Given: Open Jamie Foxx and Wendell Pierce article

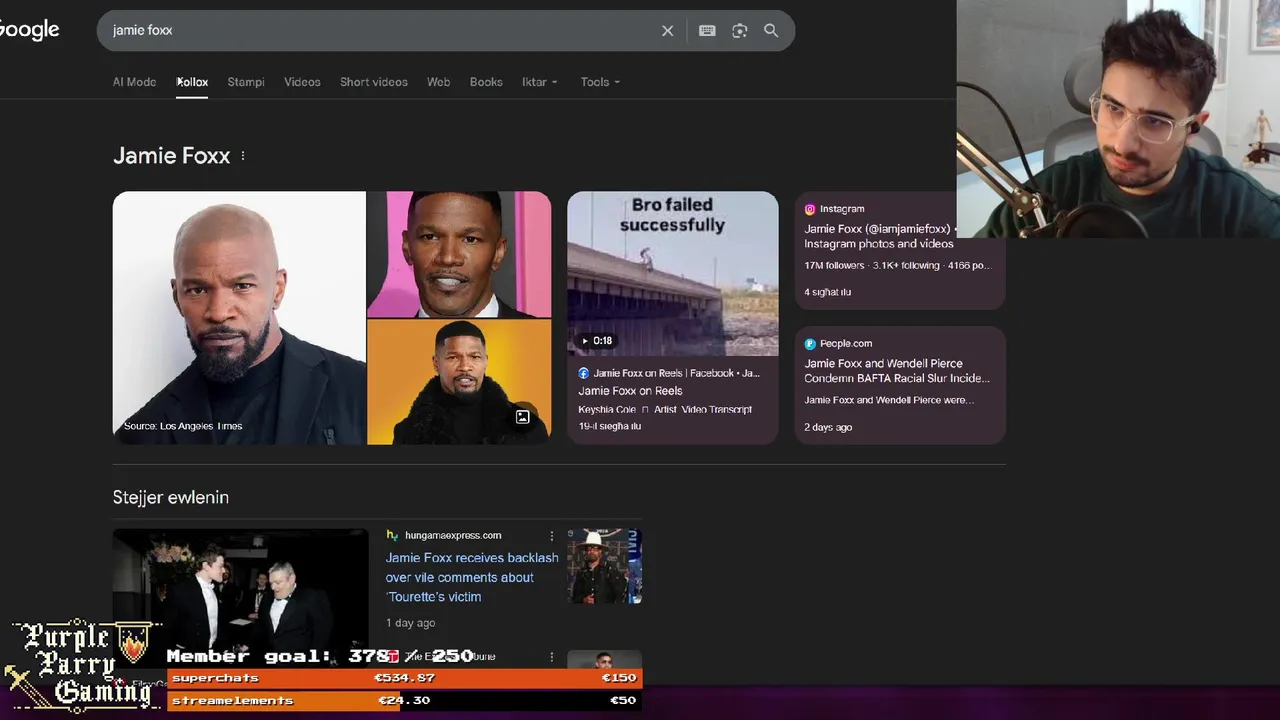Looking at the screenshot, I should (897, 371).
